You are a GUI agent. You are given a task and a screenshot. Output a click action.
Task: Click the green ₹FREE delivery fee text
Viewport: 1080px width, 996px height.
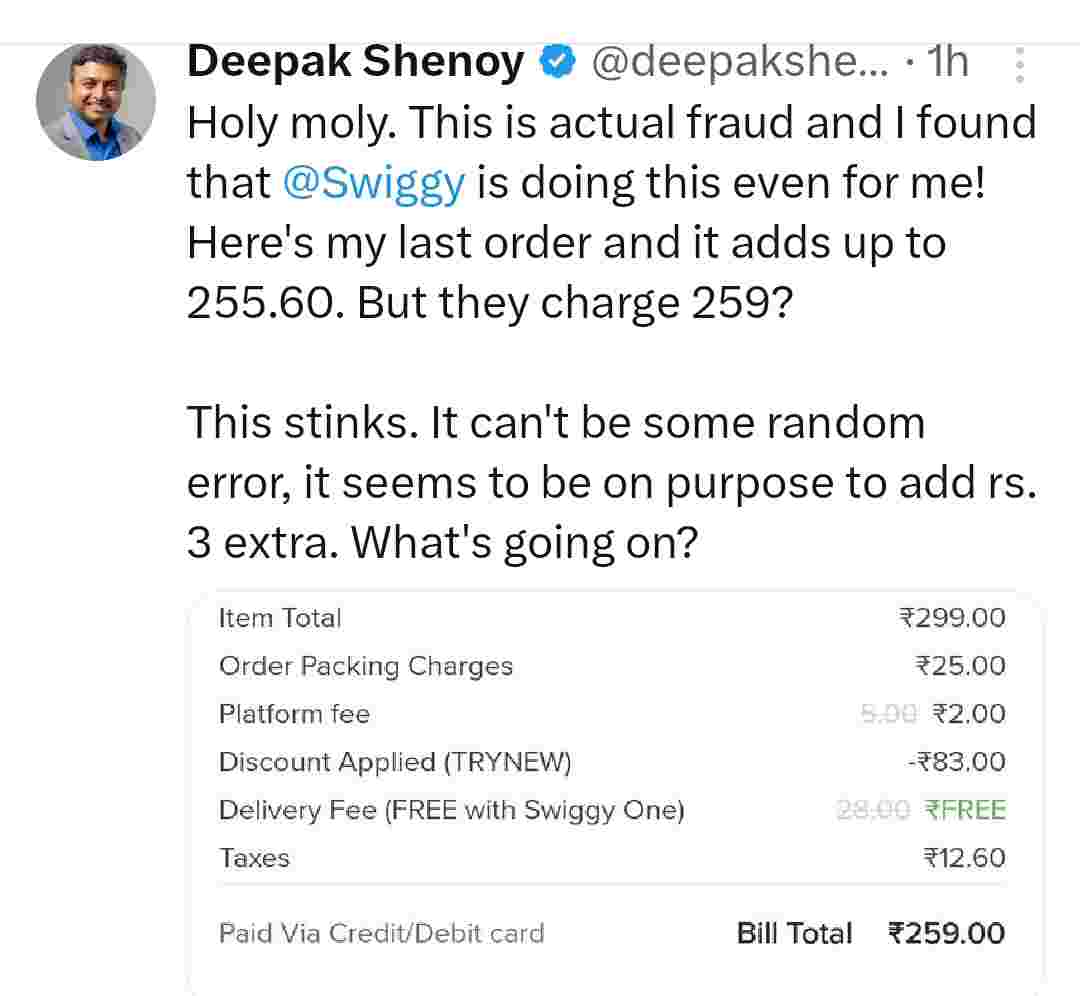click(x=964, y=810)
